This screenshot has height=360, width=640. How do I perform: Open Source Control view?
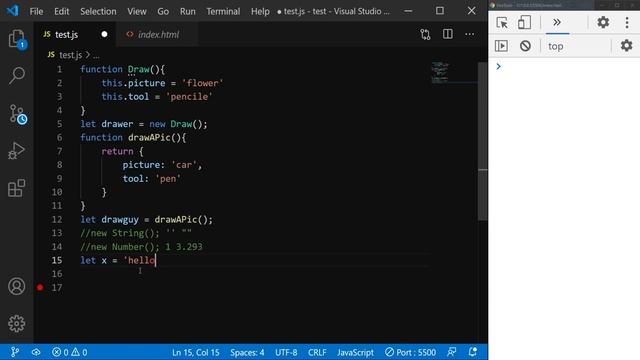[18, 114]
